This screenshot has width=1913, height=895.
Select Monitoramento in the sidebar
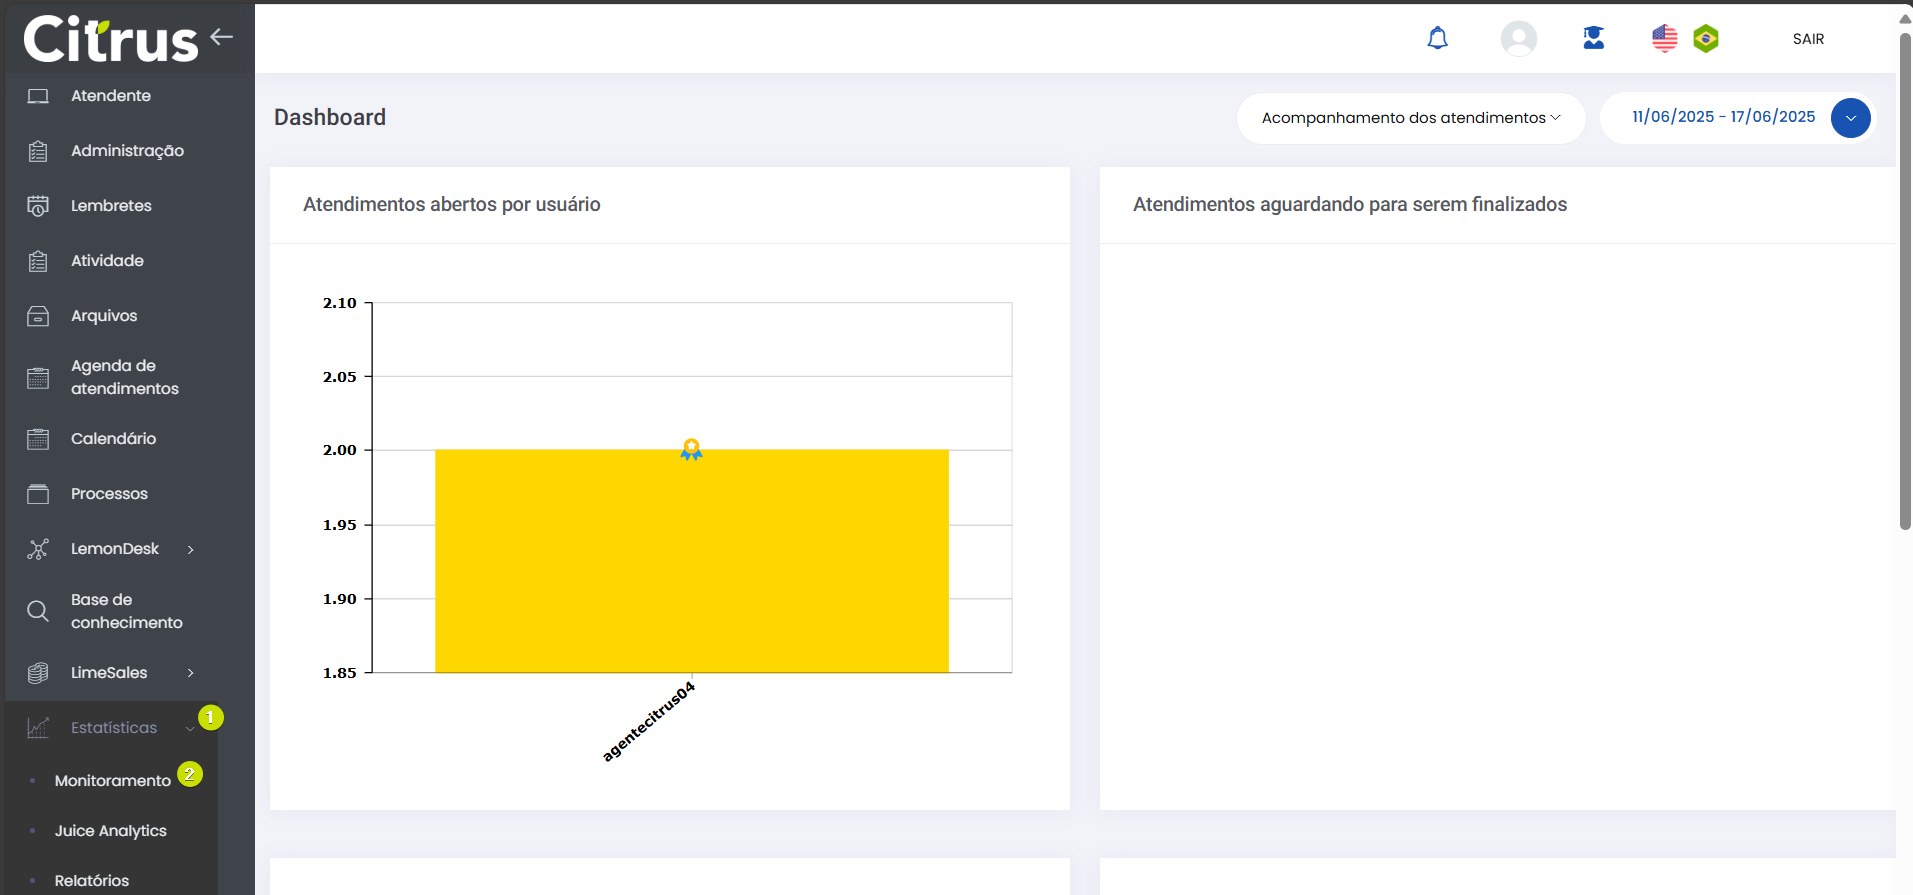112,781
